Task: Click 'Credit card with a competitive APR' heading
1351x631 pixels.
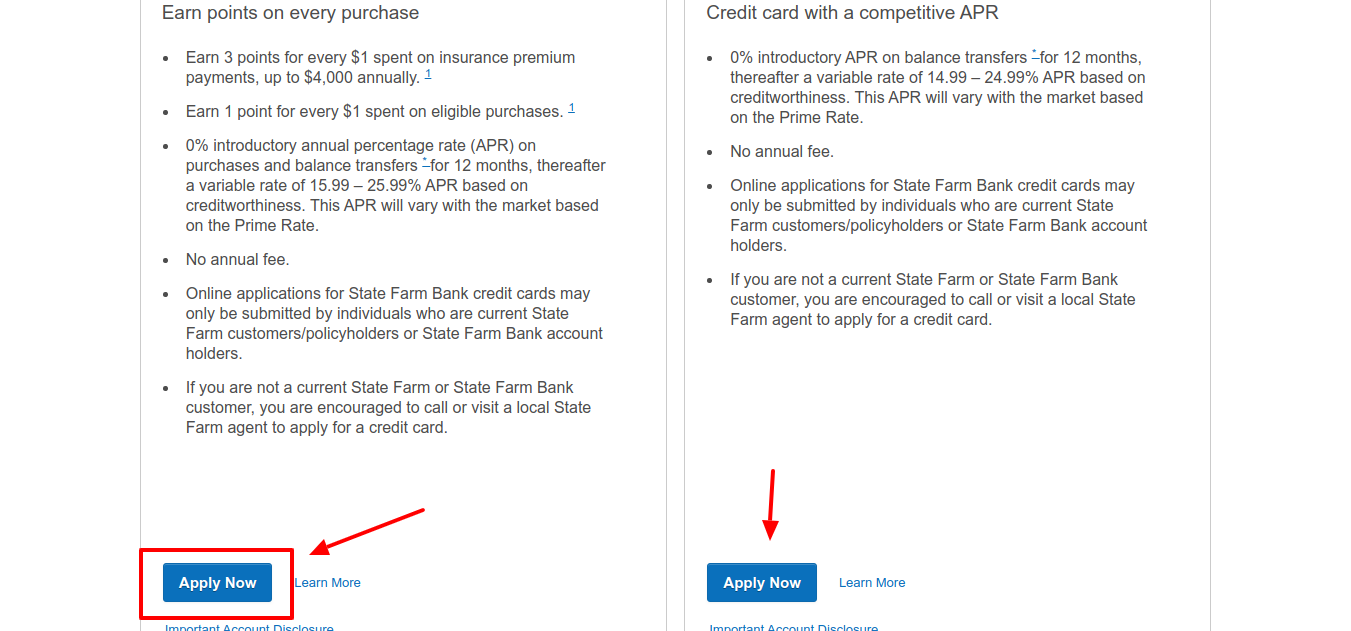Action: tap(852, 13)
